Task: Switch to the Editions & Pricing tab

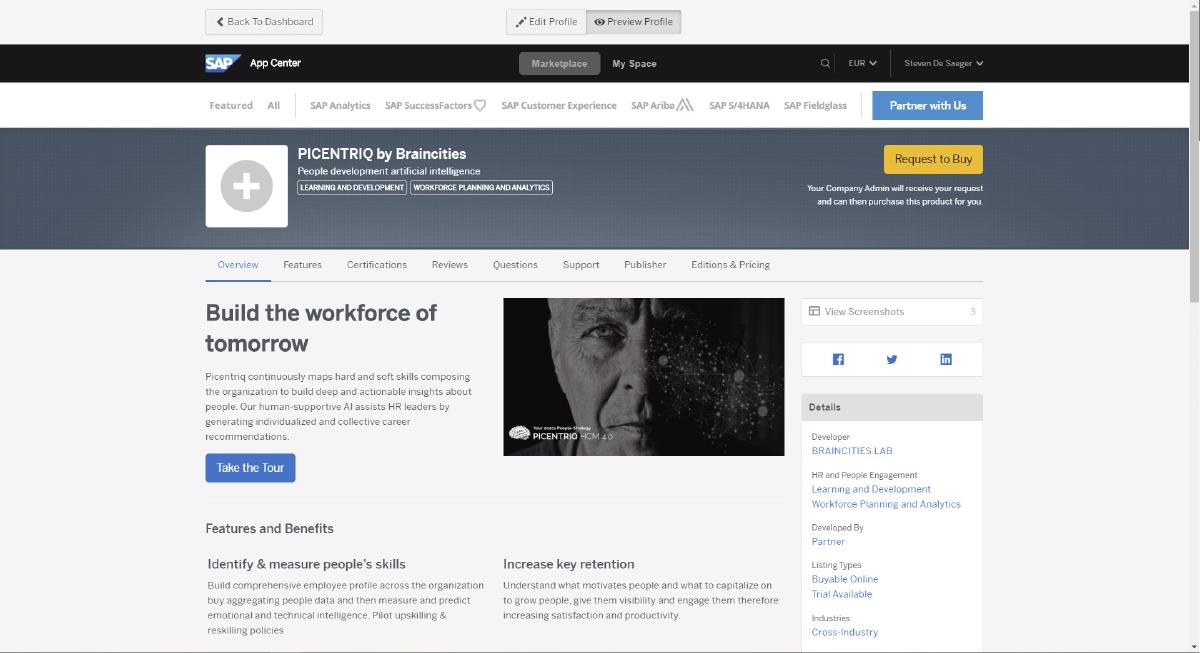Action: [x=730, y=265]
